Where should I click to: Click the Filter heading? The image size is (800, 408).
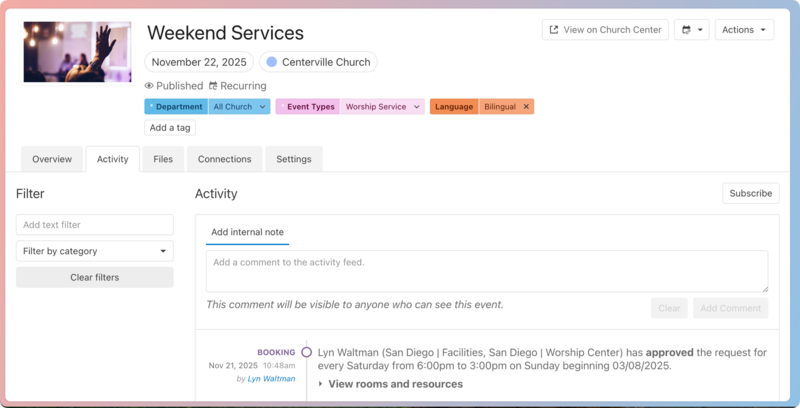pyautogui.click(x=30, y=194)
